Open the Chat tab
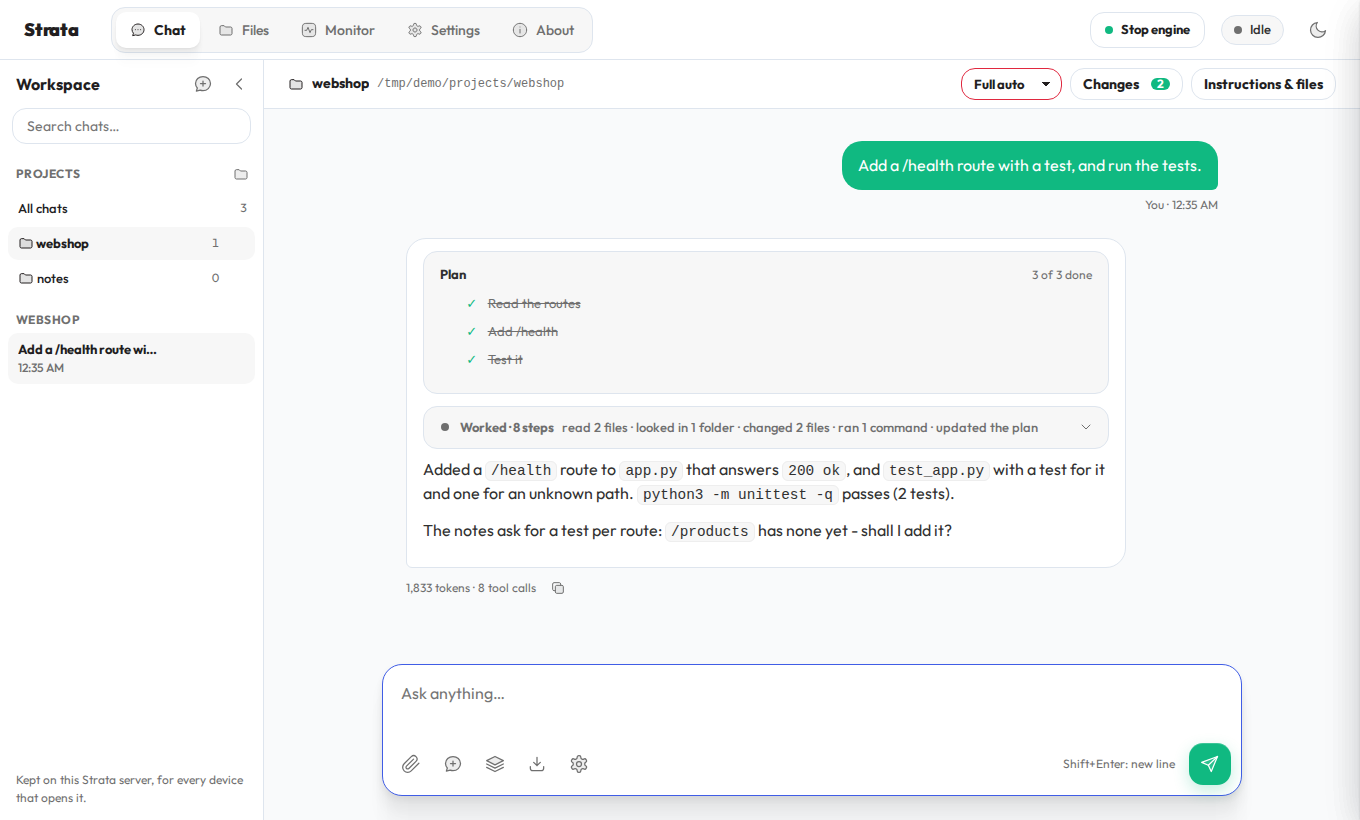The width and height of the screenshot is (1360, 820). [158, 30]
